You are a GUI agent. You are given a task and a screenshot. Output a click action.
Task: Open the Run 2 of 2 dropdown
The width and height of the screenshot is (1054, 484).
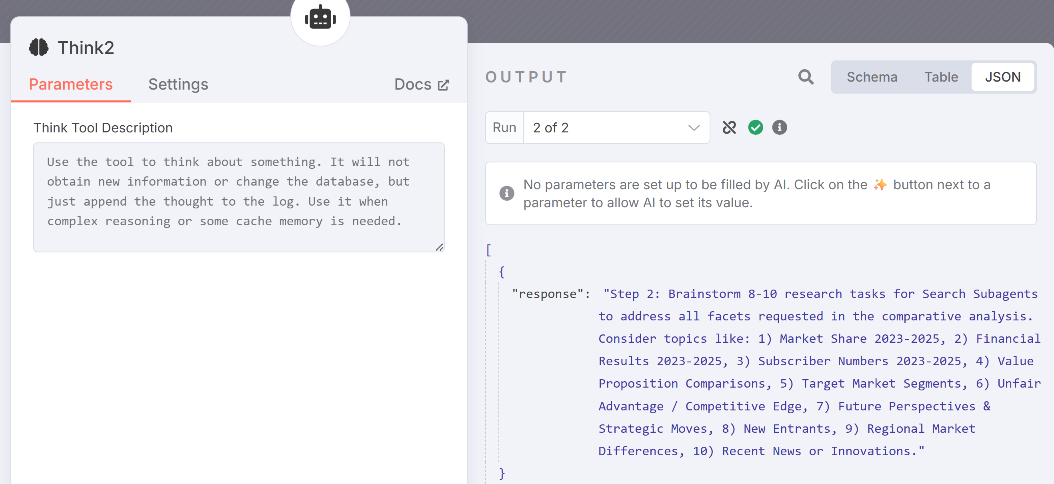(616, 128)
